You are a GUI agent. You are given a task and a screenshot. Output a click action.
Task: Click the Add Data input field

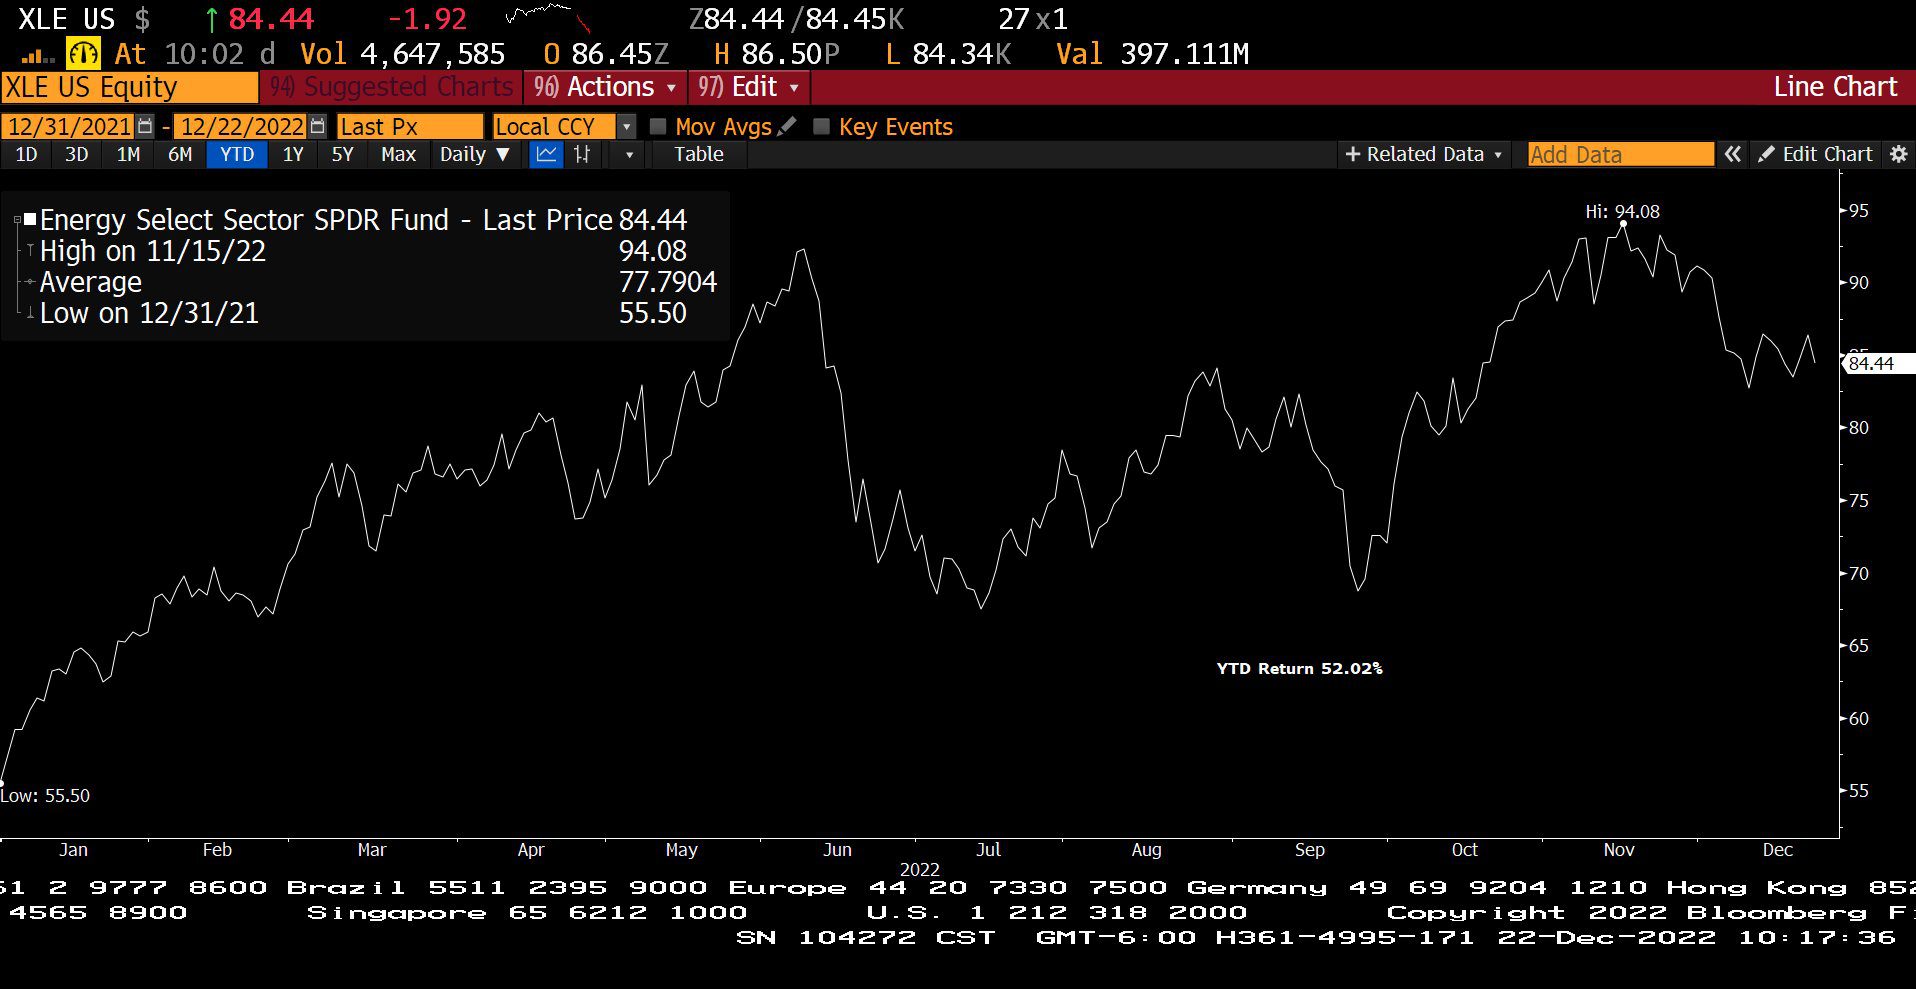tap(1621, 154)
